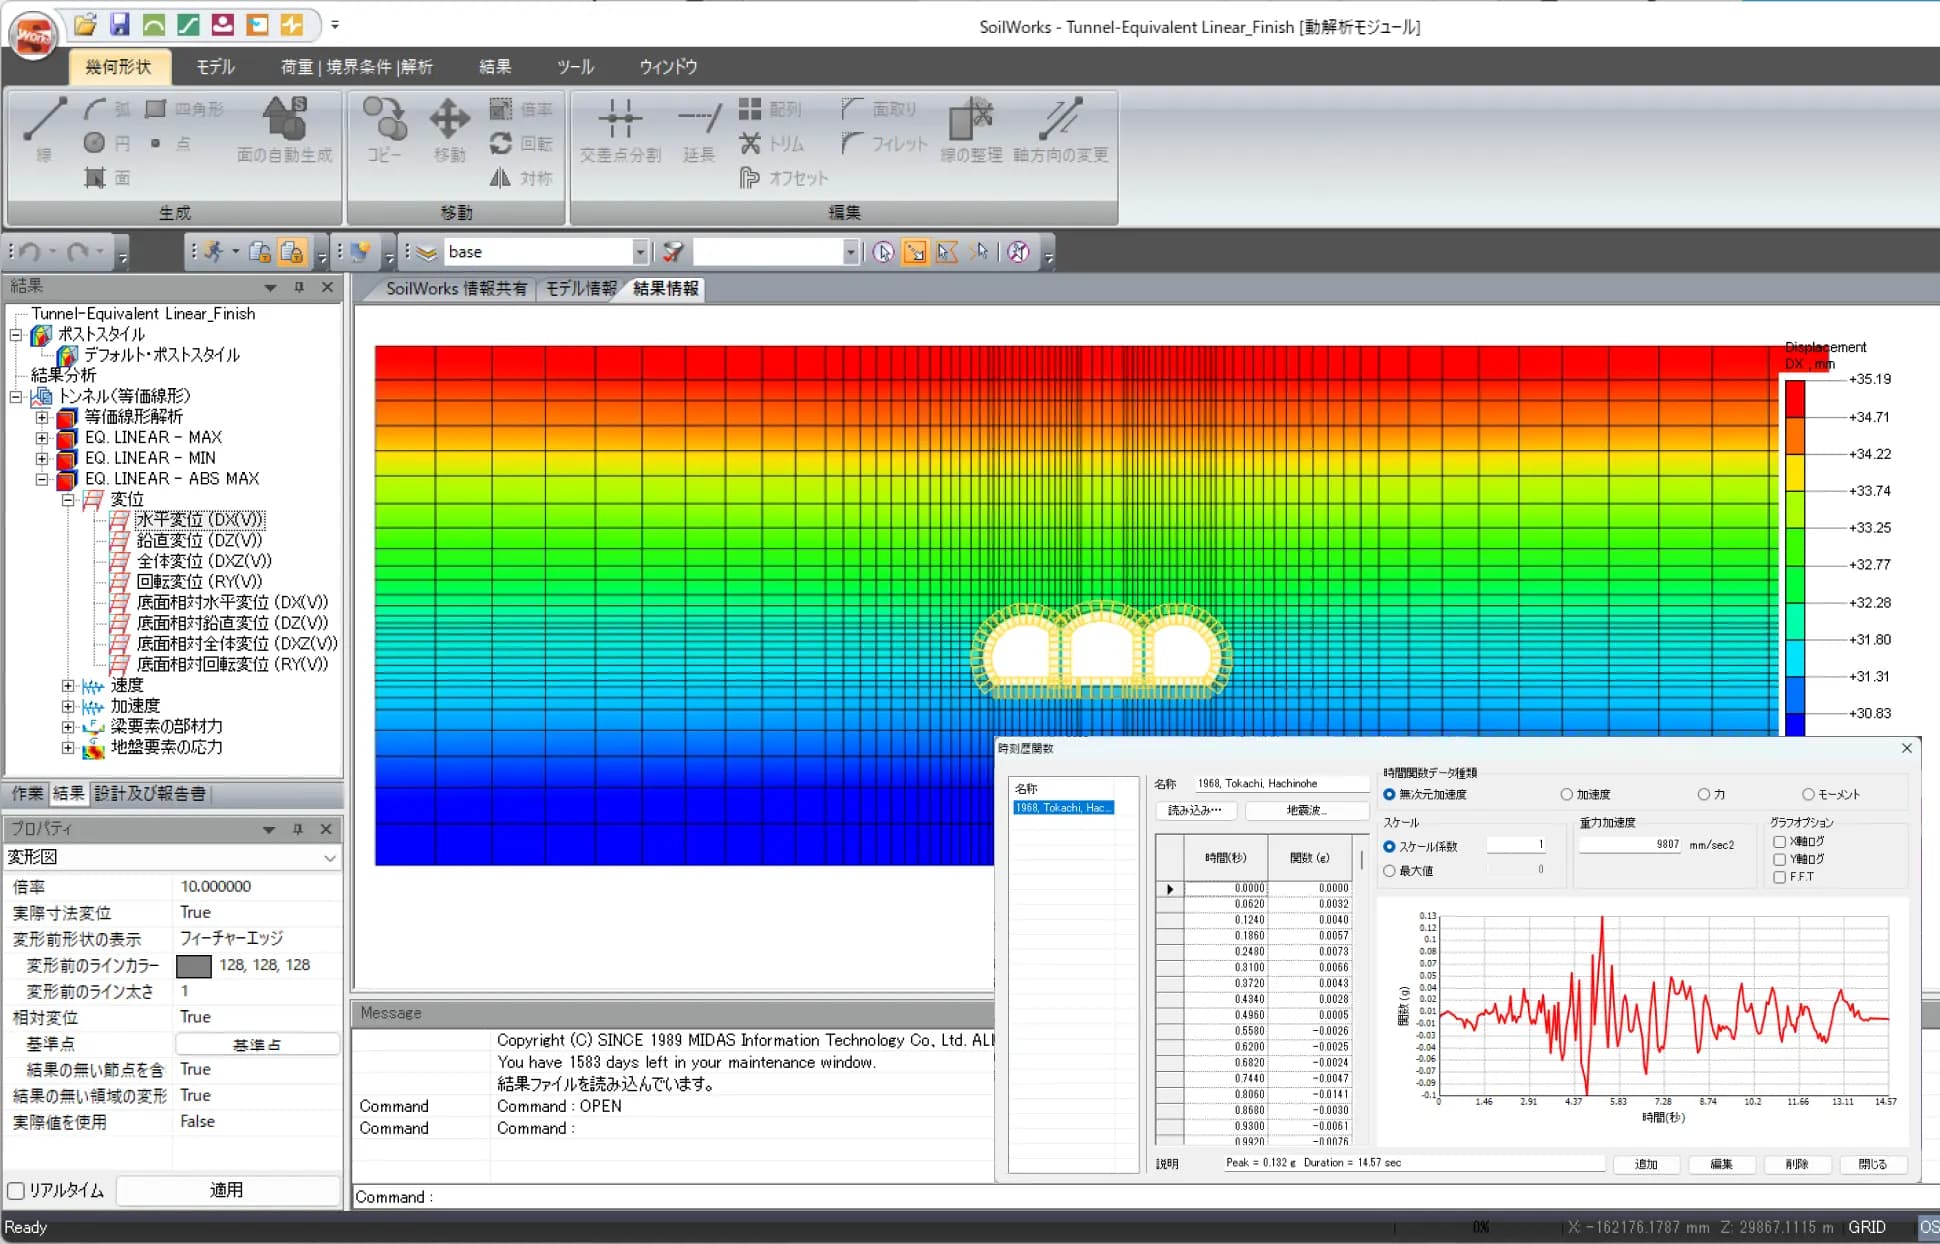Image resolution: width=1940 pixels, height=1244 pixels.
Task: Select the 加速度 radio button
Action: (1566, 795)
